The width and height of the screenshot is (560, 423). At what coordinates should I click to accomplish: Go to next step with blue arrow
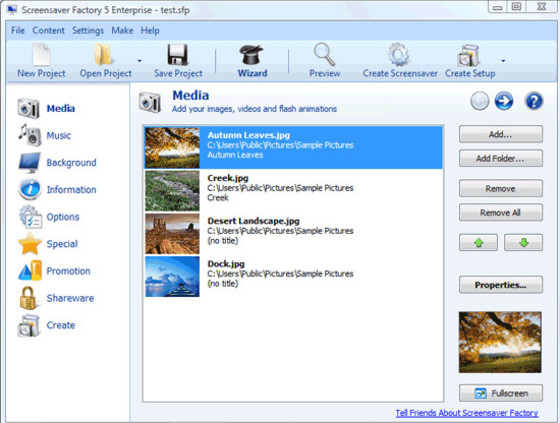504,101
